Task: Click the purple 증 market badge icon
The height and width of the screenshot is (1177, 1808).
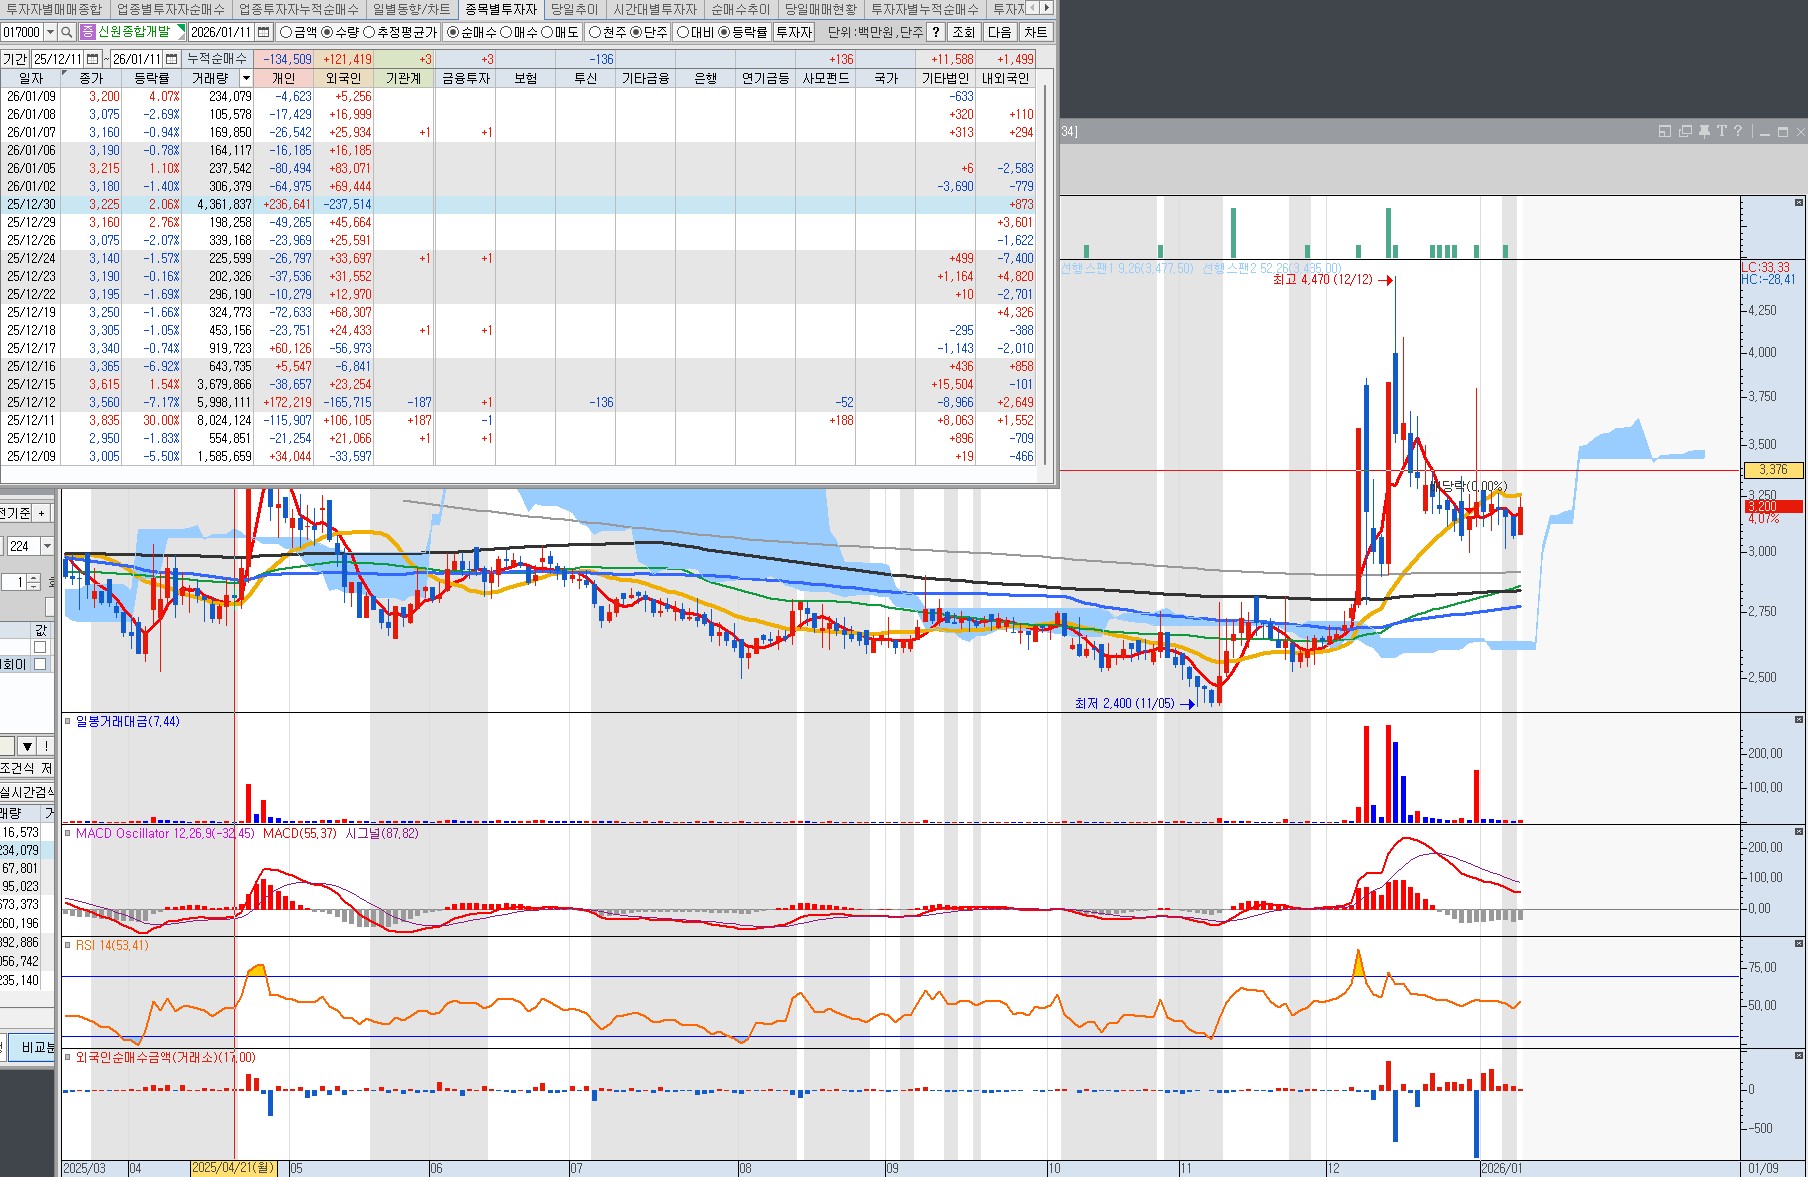Action: pyautogui.click(x=88, y=32)
